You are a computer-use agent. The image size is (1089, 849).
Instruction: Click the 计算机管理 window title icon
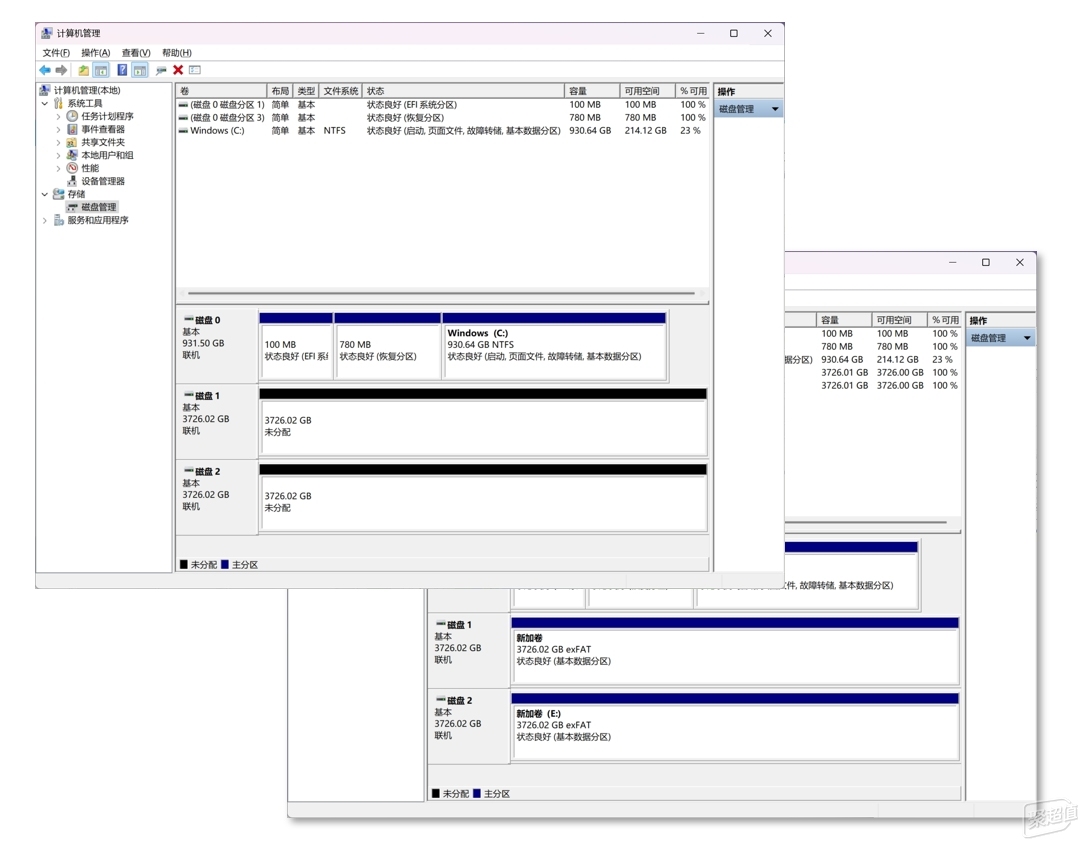coord(47,33)
